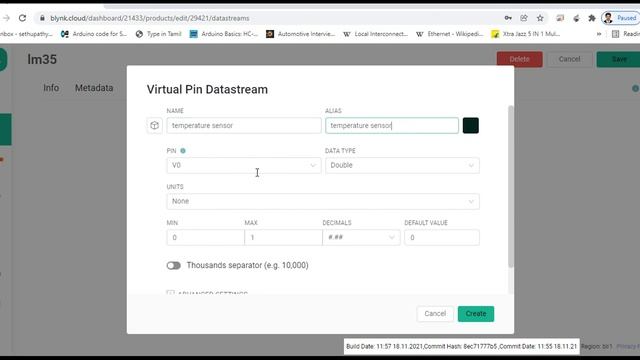Open the Data Type Double dropdown
This screenshot has height=360, width=640.
click(x=402, y=165)
